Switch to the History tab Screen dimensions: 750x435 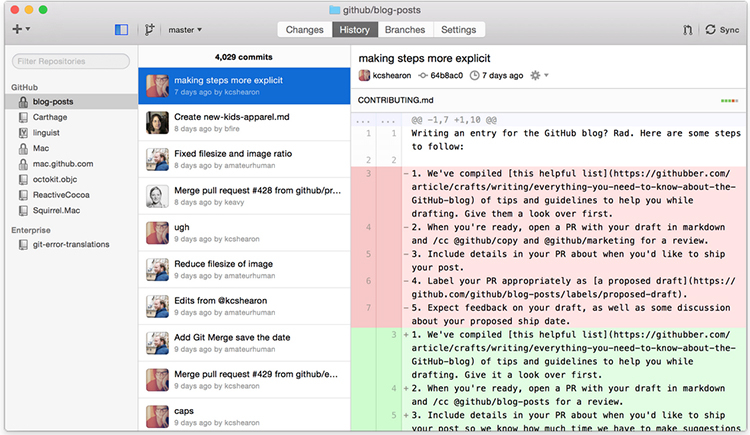[354, 30]
